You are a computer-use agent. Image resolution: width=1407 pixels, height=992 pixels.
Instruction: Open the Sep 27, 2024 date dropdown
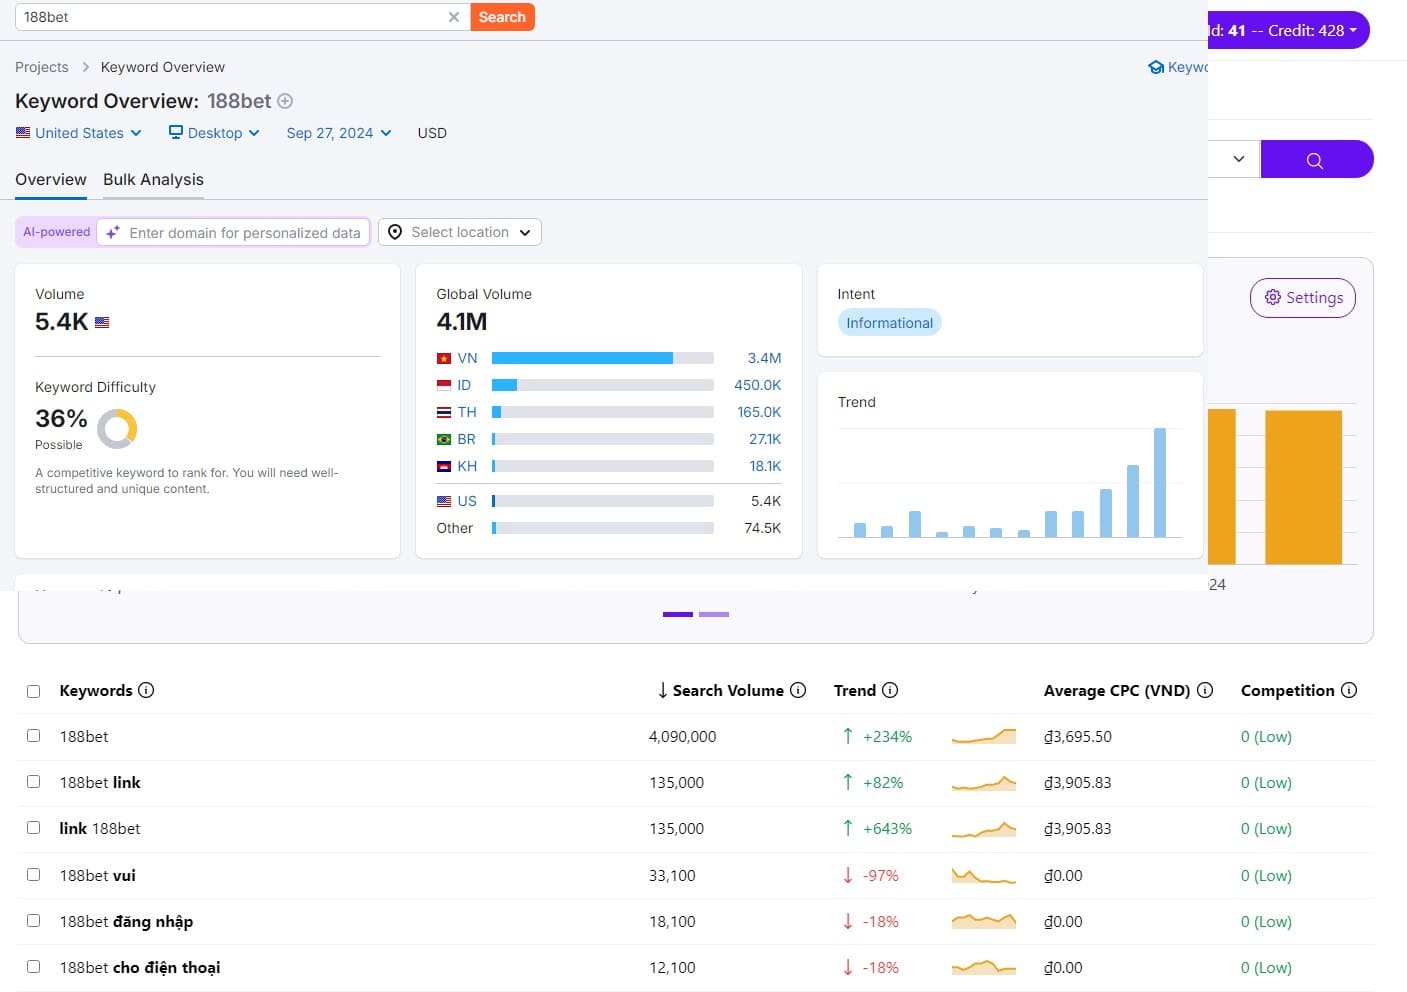point(339,133)
